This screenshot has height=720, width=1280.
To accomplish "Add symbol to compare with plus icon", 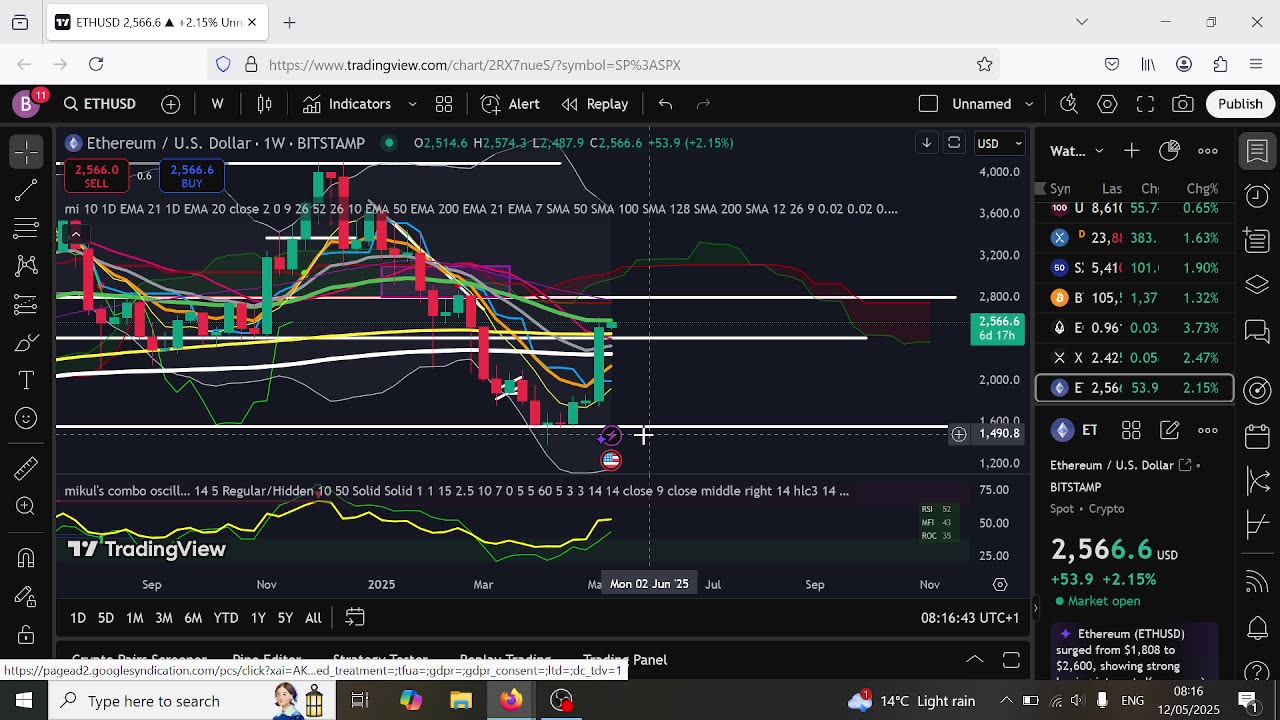I will tap(171, 104).
